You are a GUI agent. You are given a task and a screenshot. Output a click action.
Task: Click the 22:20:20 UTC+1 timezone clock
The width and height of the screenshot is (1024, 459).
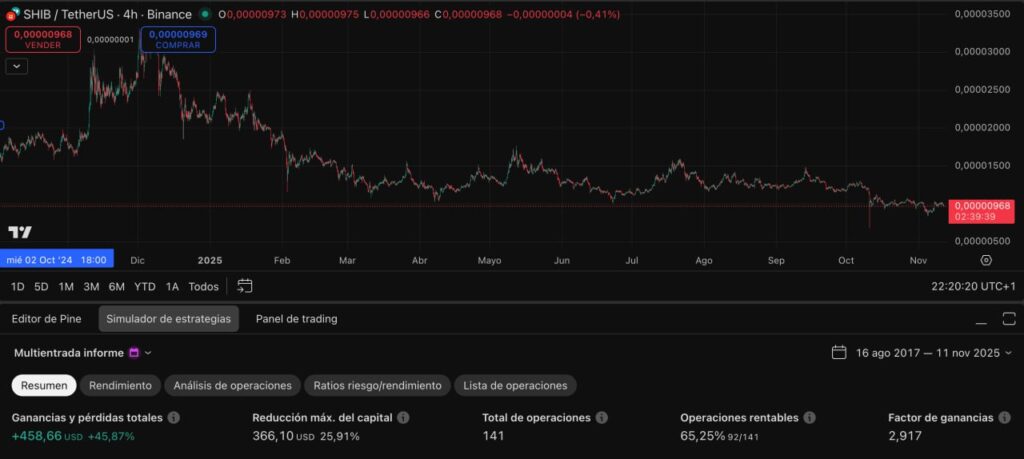tap(971, 286)
